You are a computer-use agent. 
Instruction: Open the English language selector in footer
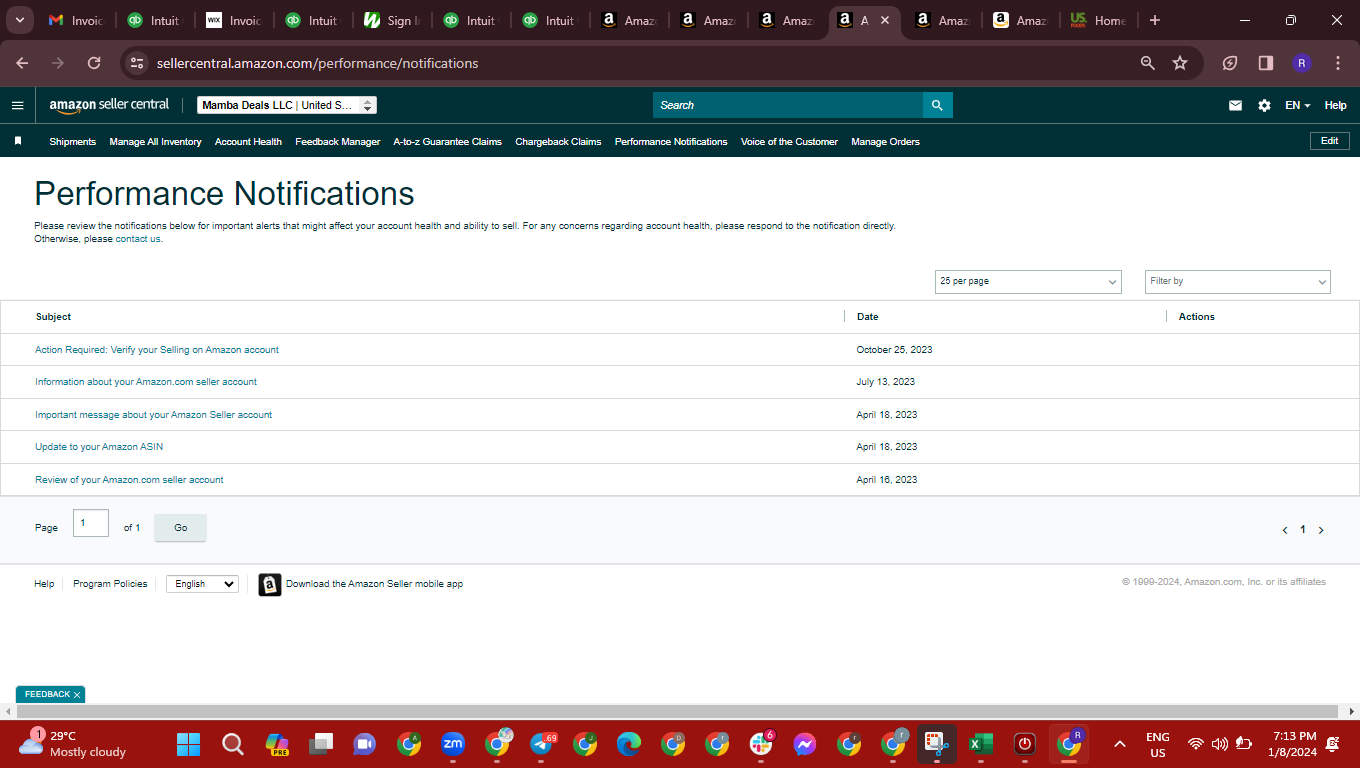[x=202, y=584]
